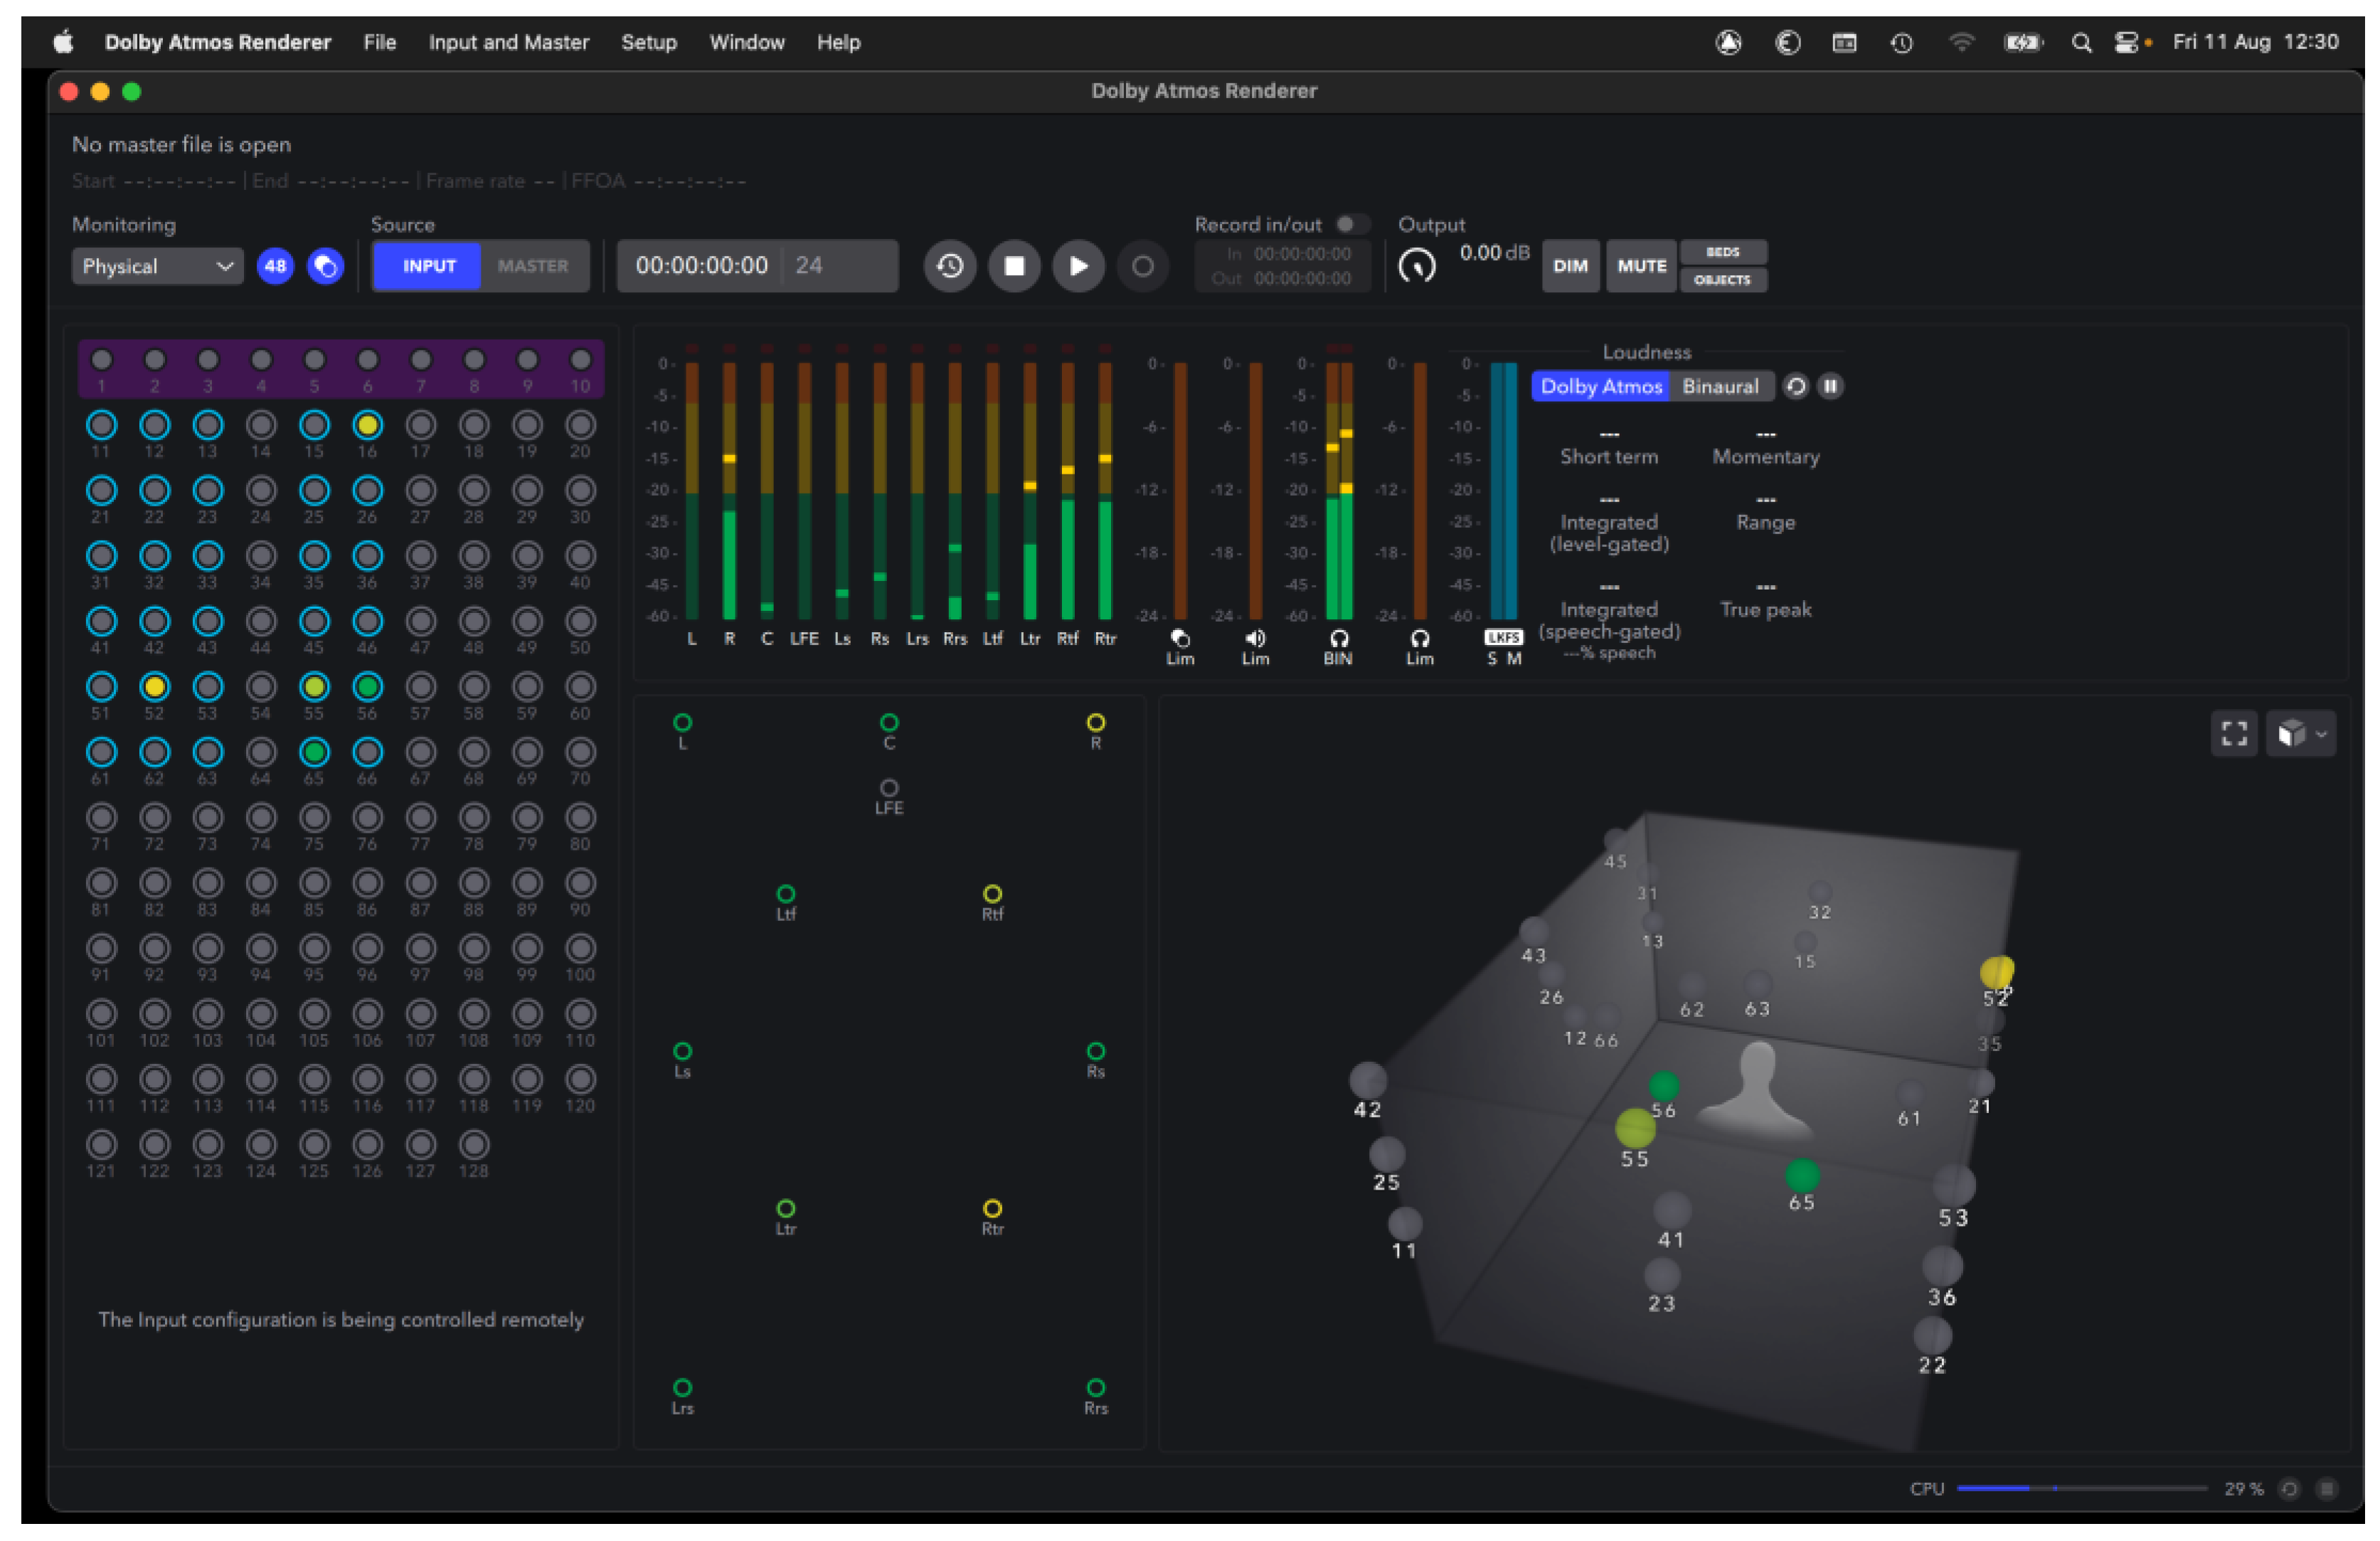
Task: Click the 48 speaker count badge
Action: pos(275,266)
